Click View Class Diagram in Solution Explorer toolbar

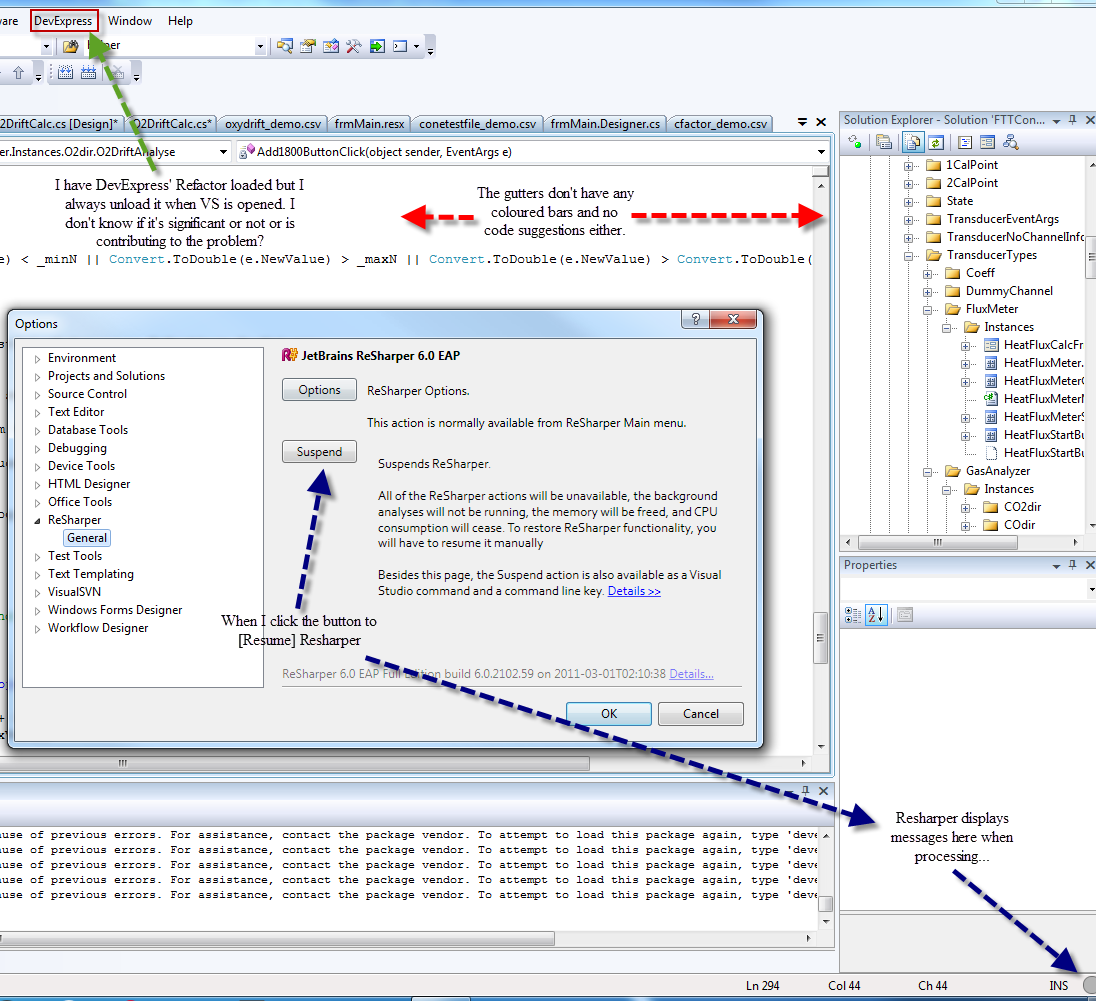(1010, 143)
